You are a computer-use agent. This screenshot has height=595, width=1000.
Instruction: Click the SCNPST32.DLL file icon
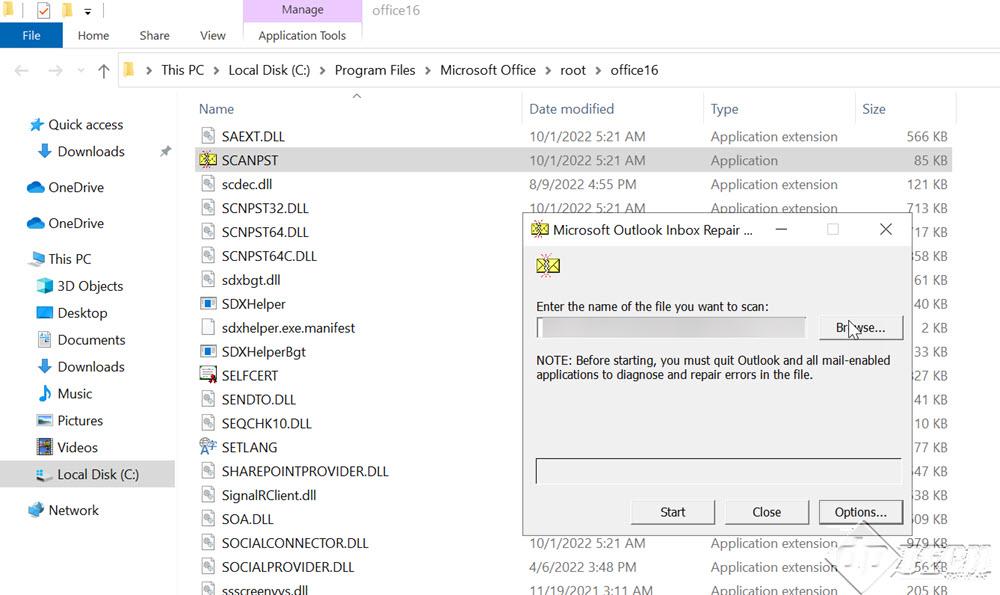(x=208, y=208)
